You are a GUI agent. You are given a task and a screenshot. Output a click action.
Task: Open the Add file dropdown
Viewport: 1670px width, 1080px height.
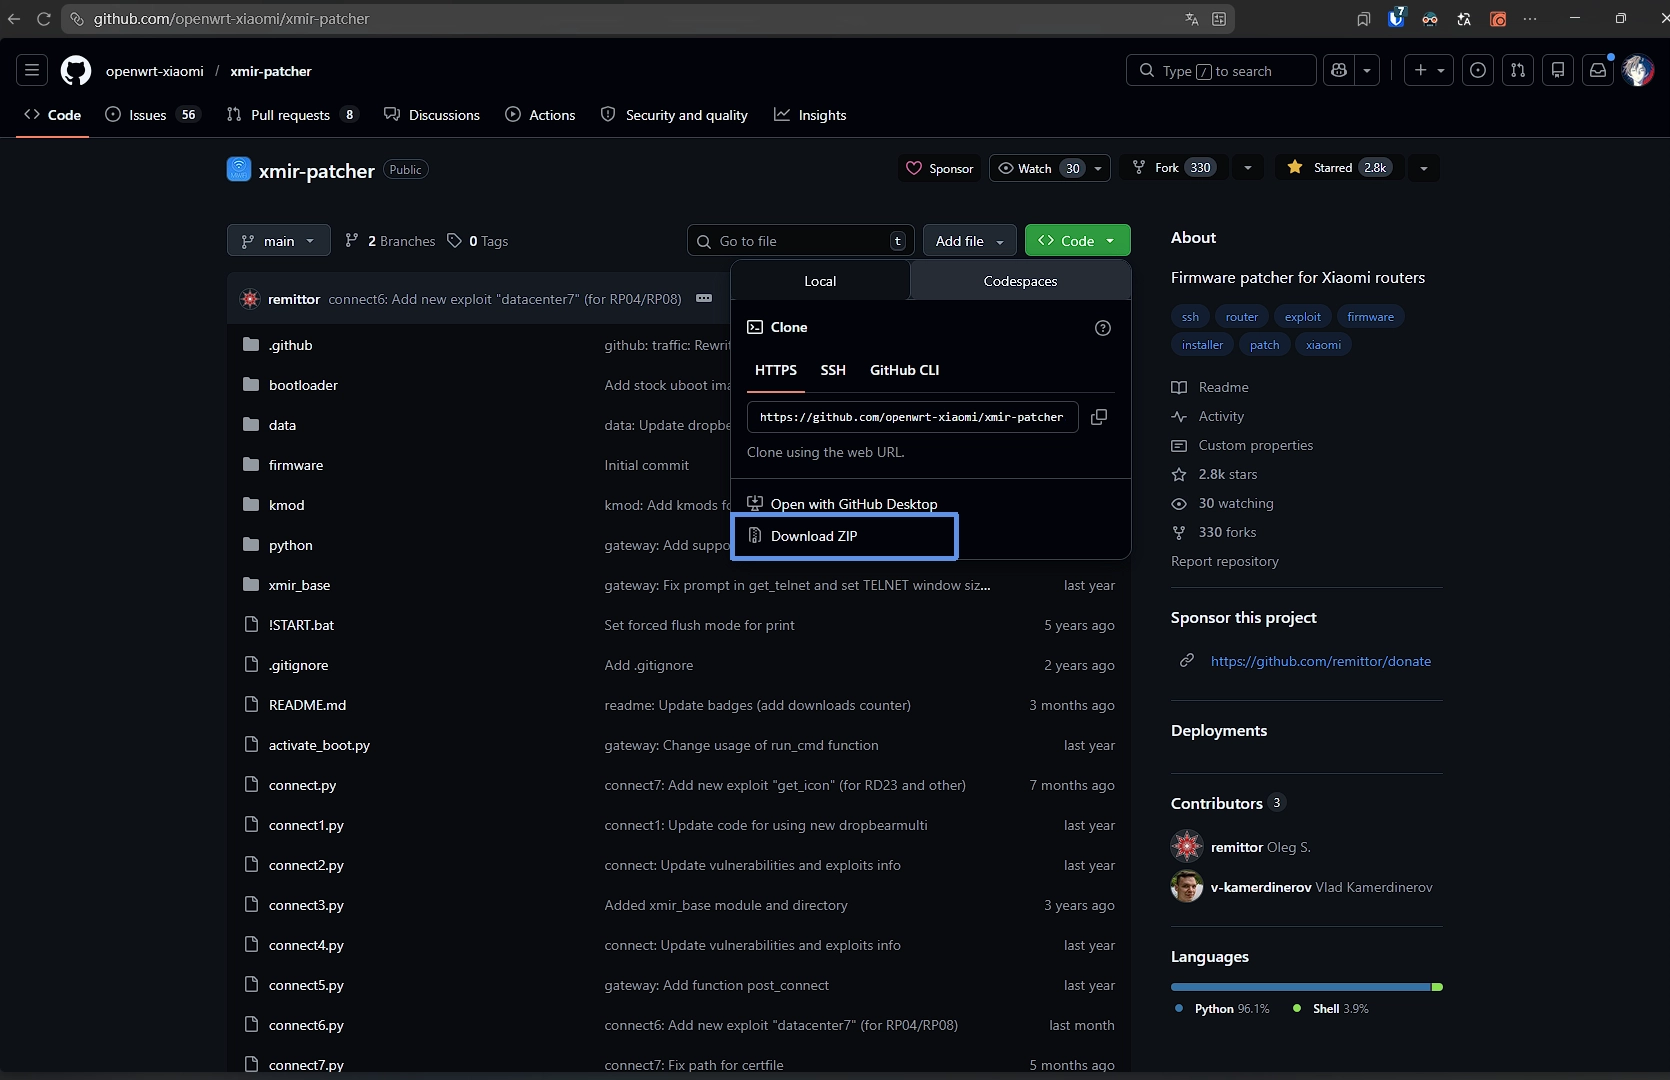(x=969, y=240)
